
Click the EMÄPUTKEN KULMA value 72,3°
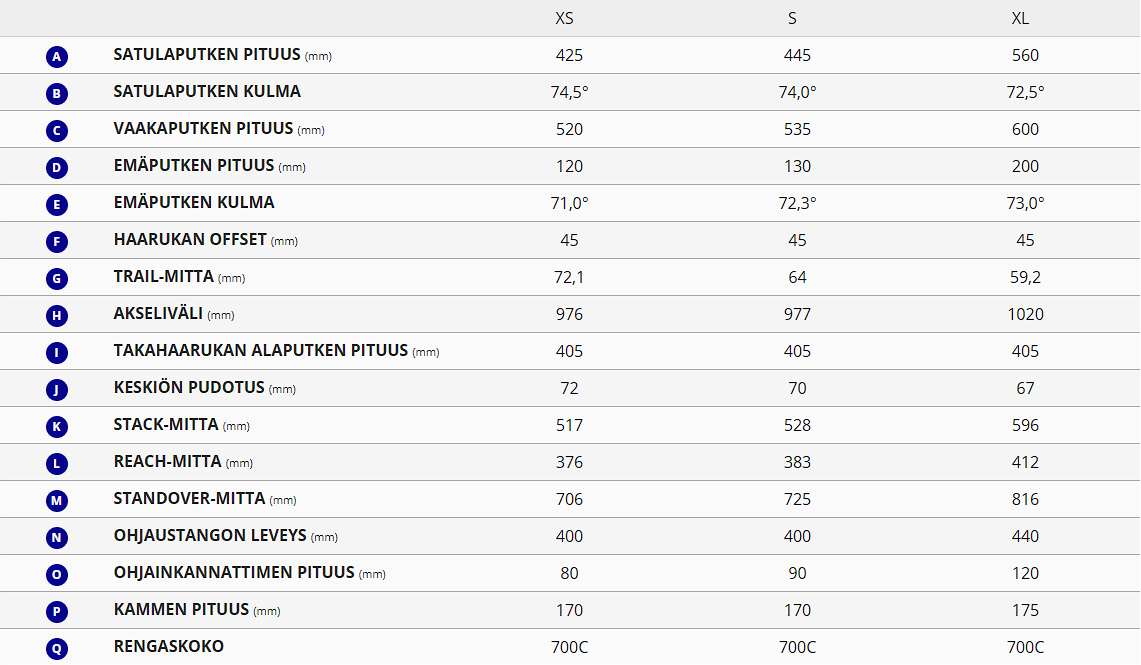click(x=797, y=203)
